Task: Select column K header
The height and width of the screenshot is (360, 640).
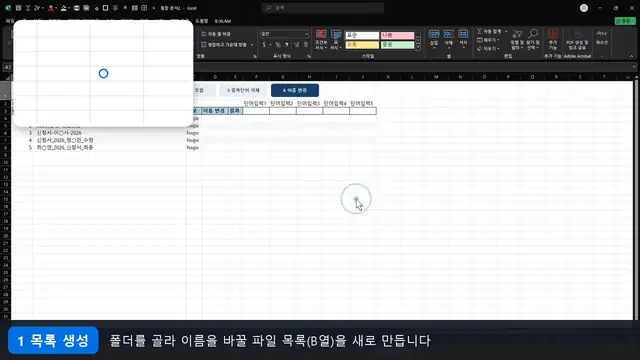Action: point(388,77)
